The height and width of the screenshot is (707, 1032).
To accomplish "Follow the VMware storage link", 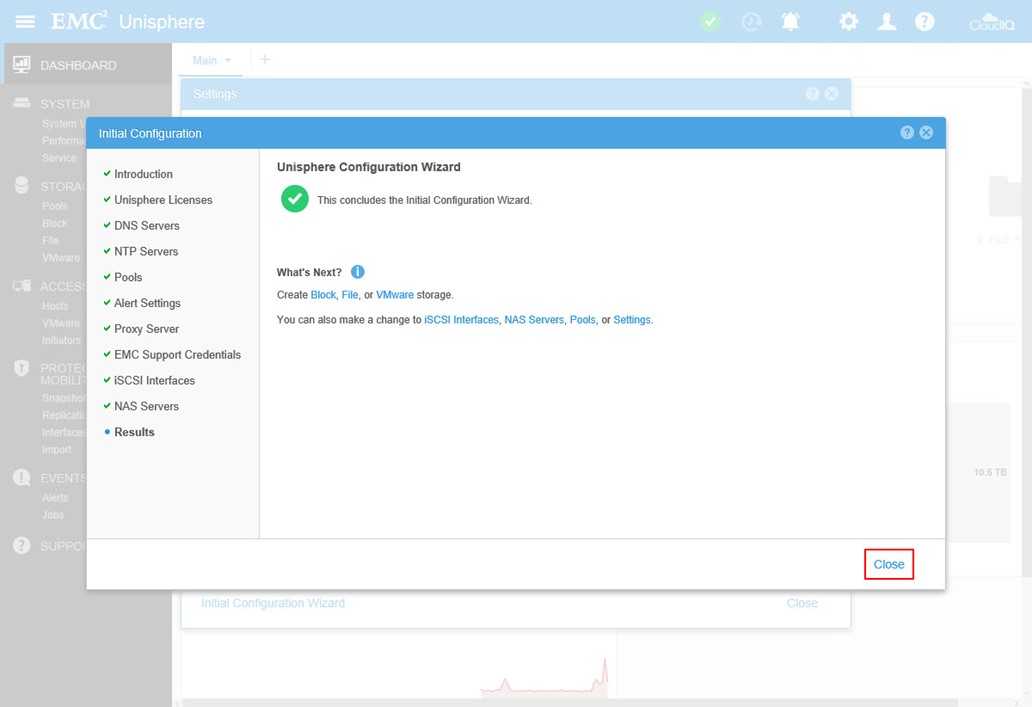I will (x=395, y=294).
